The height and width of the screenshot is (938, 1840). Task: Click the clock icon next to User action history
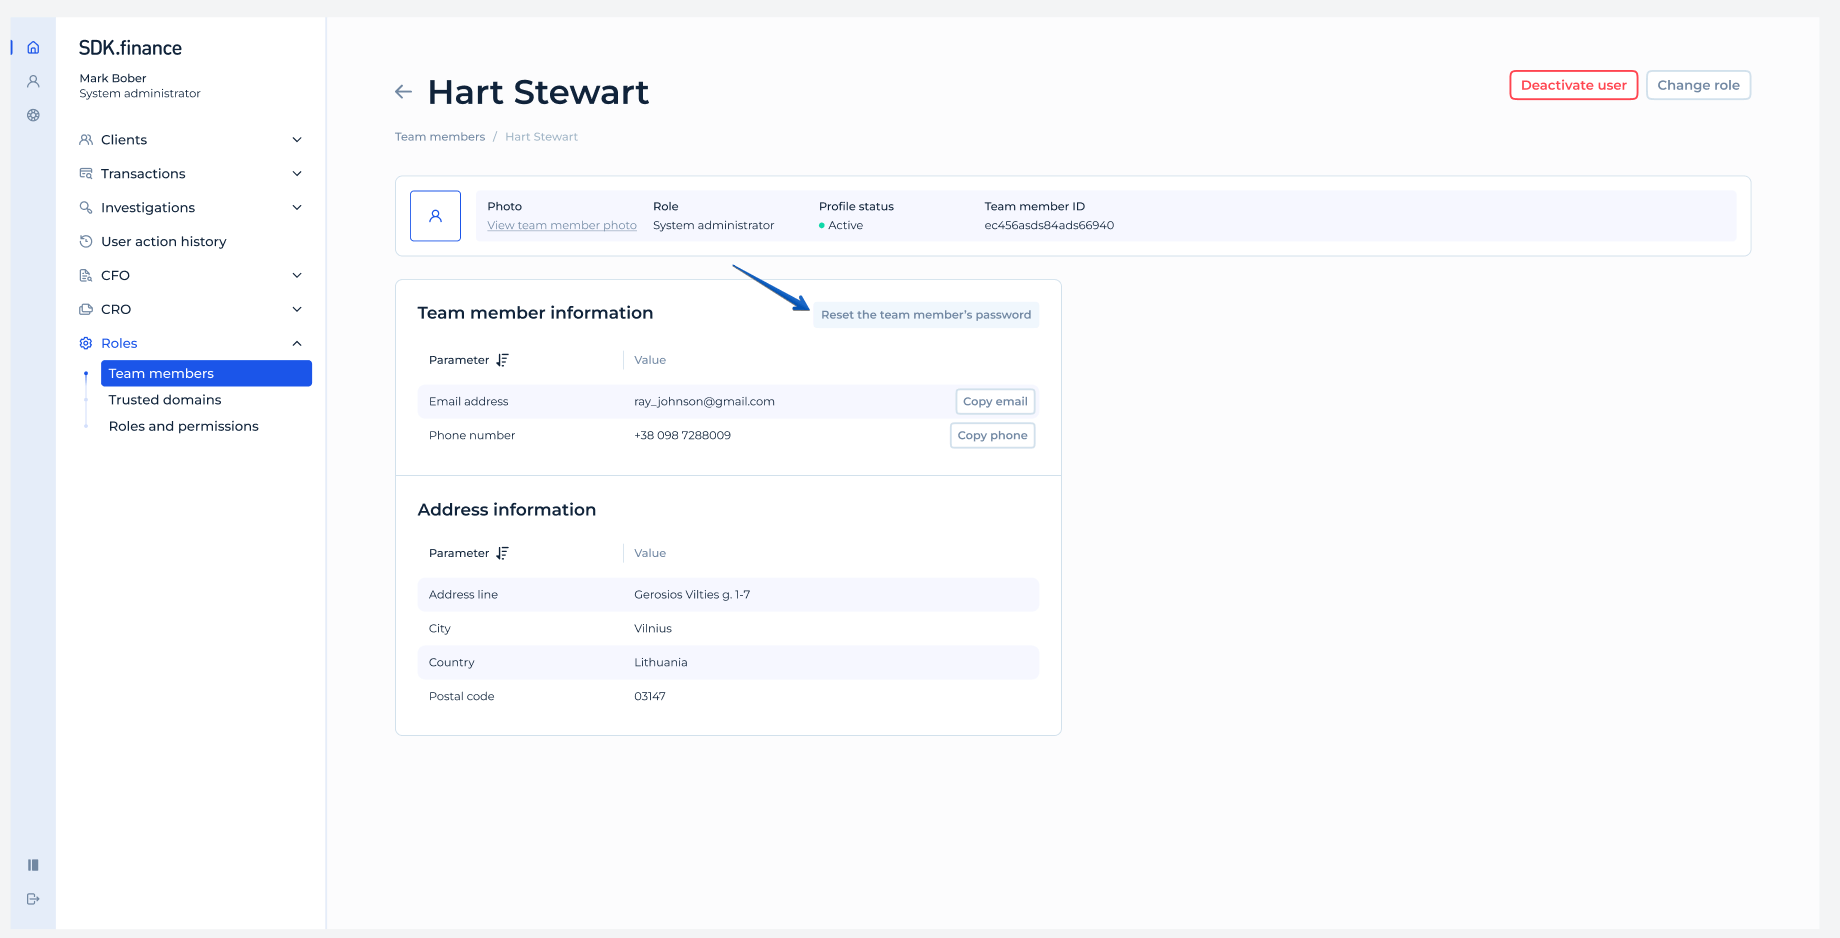[86, 241]
